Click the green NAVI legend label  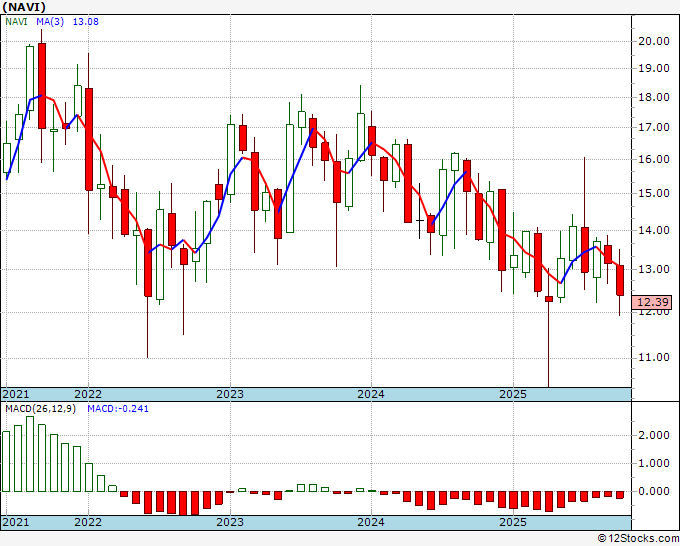click(16, 21)
